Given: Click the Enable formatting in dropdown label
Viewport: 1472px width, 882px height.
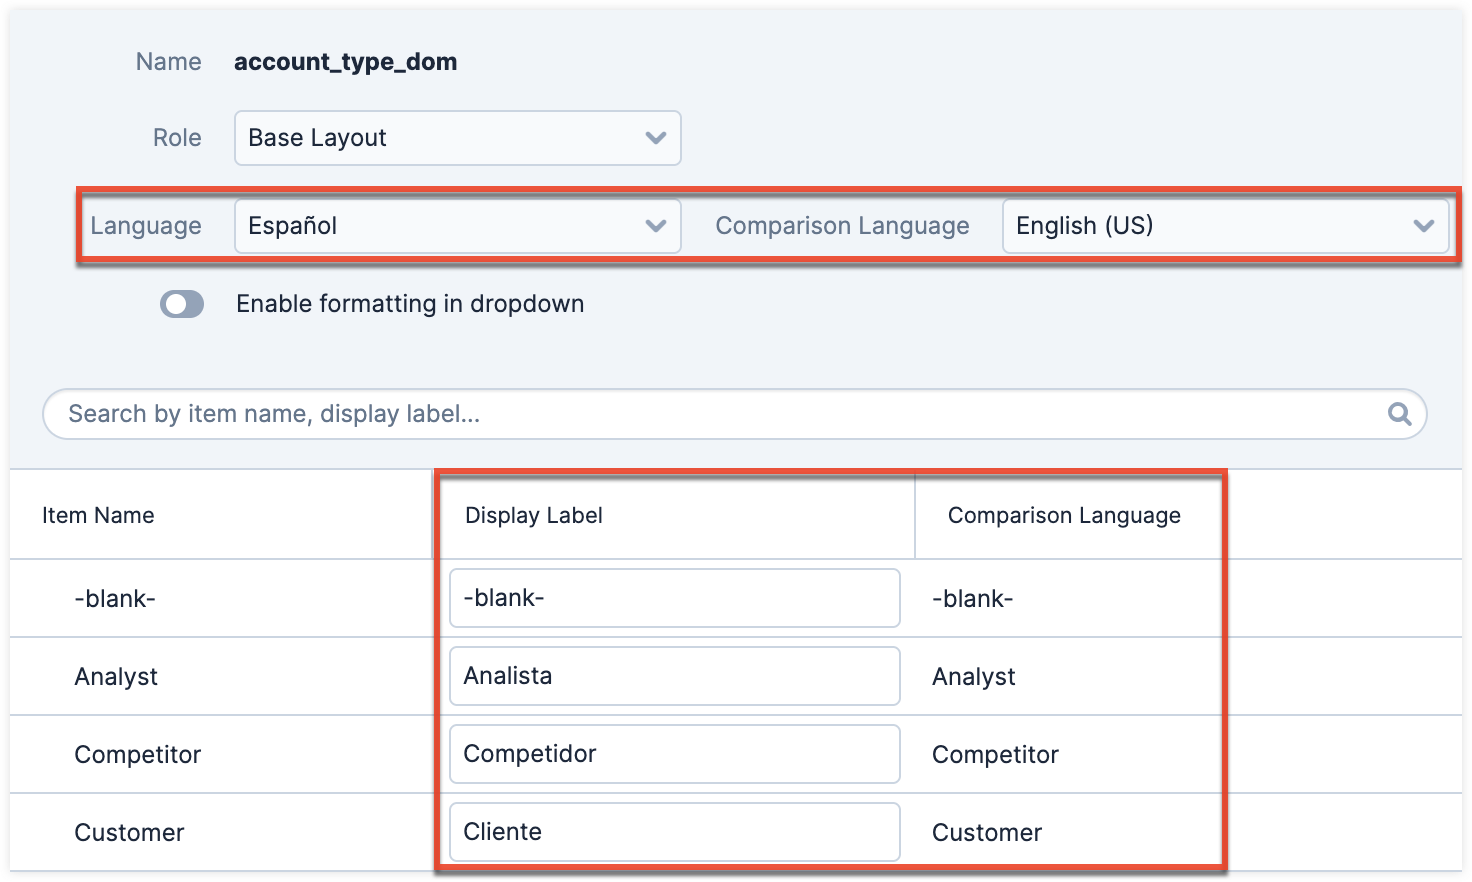Looking at the screenshot, I should point(410,304).
